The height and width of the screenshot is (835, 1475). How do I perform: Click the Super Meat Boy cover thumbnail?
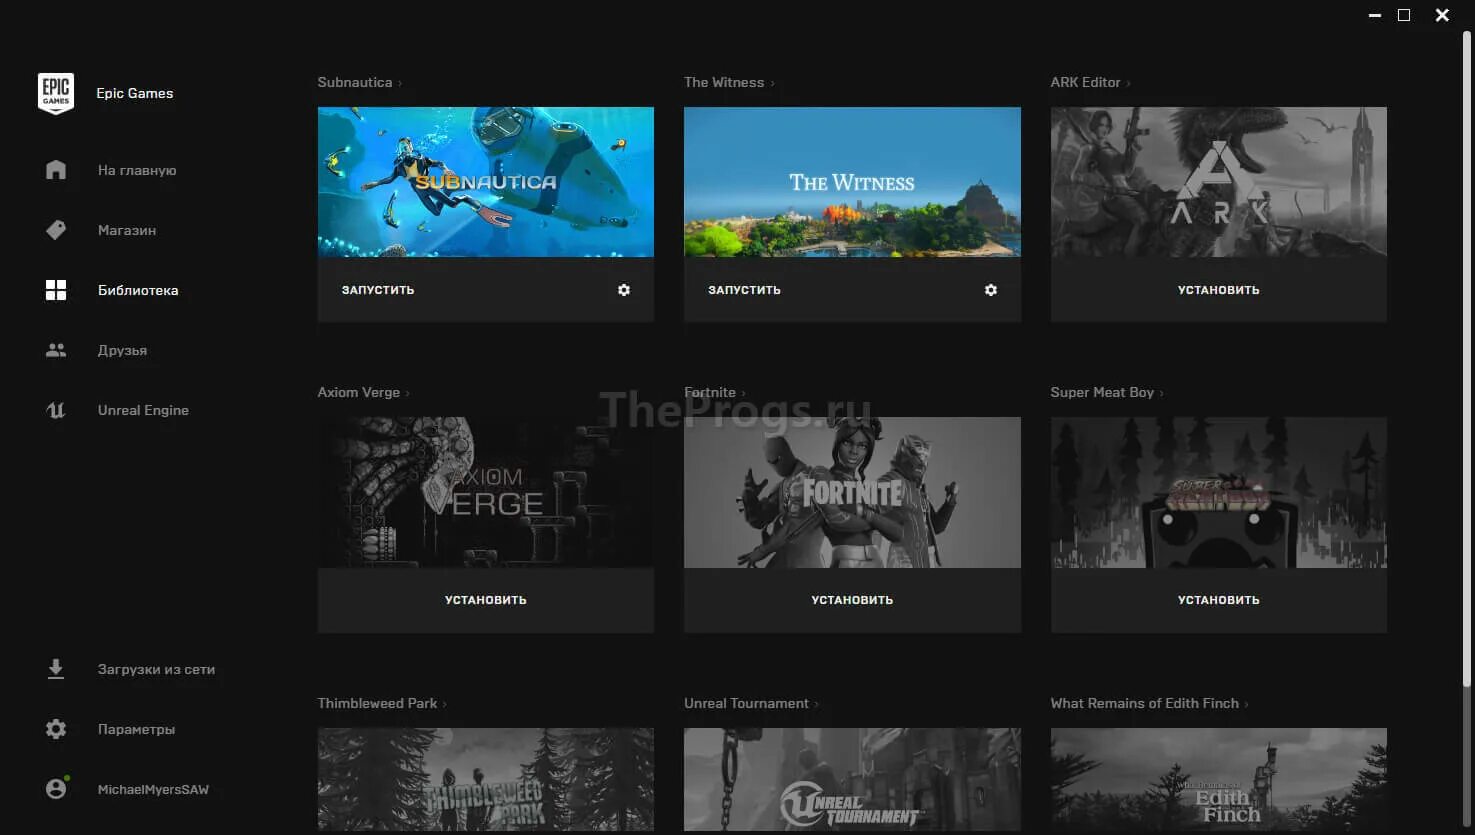1218,492
